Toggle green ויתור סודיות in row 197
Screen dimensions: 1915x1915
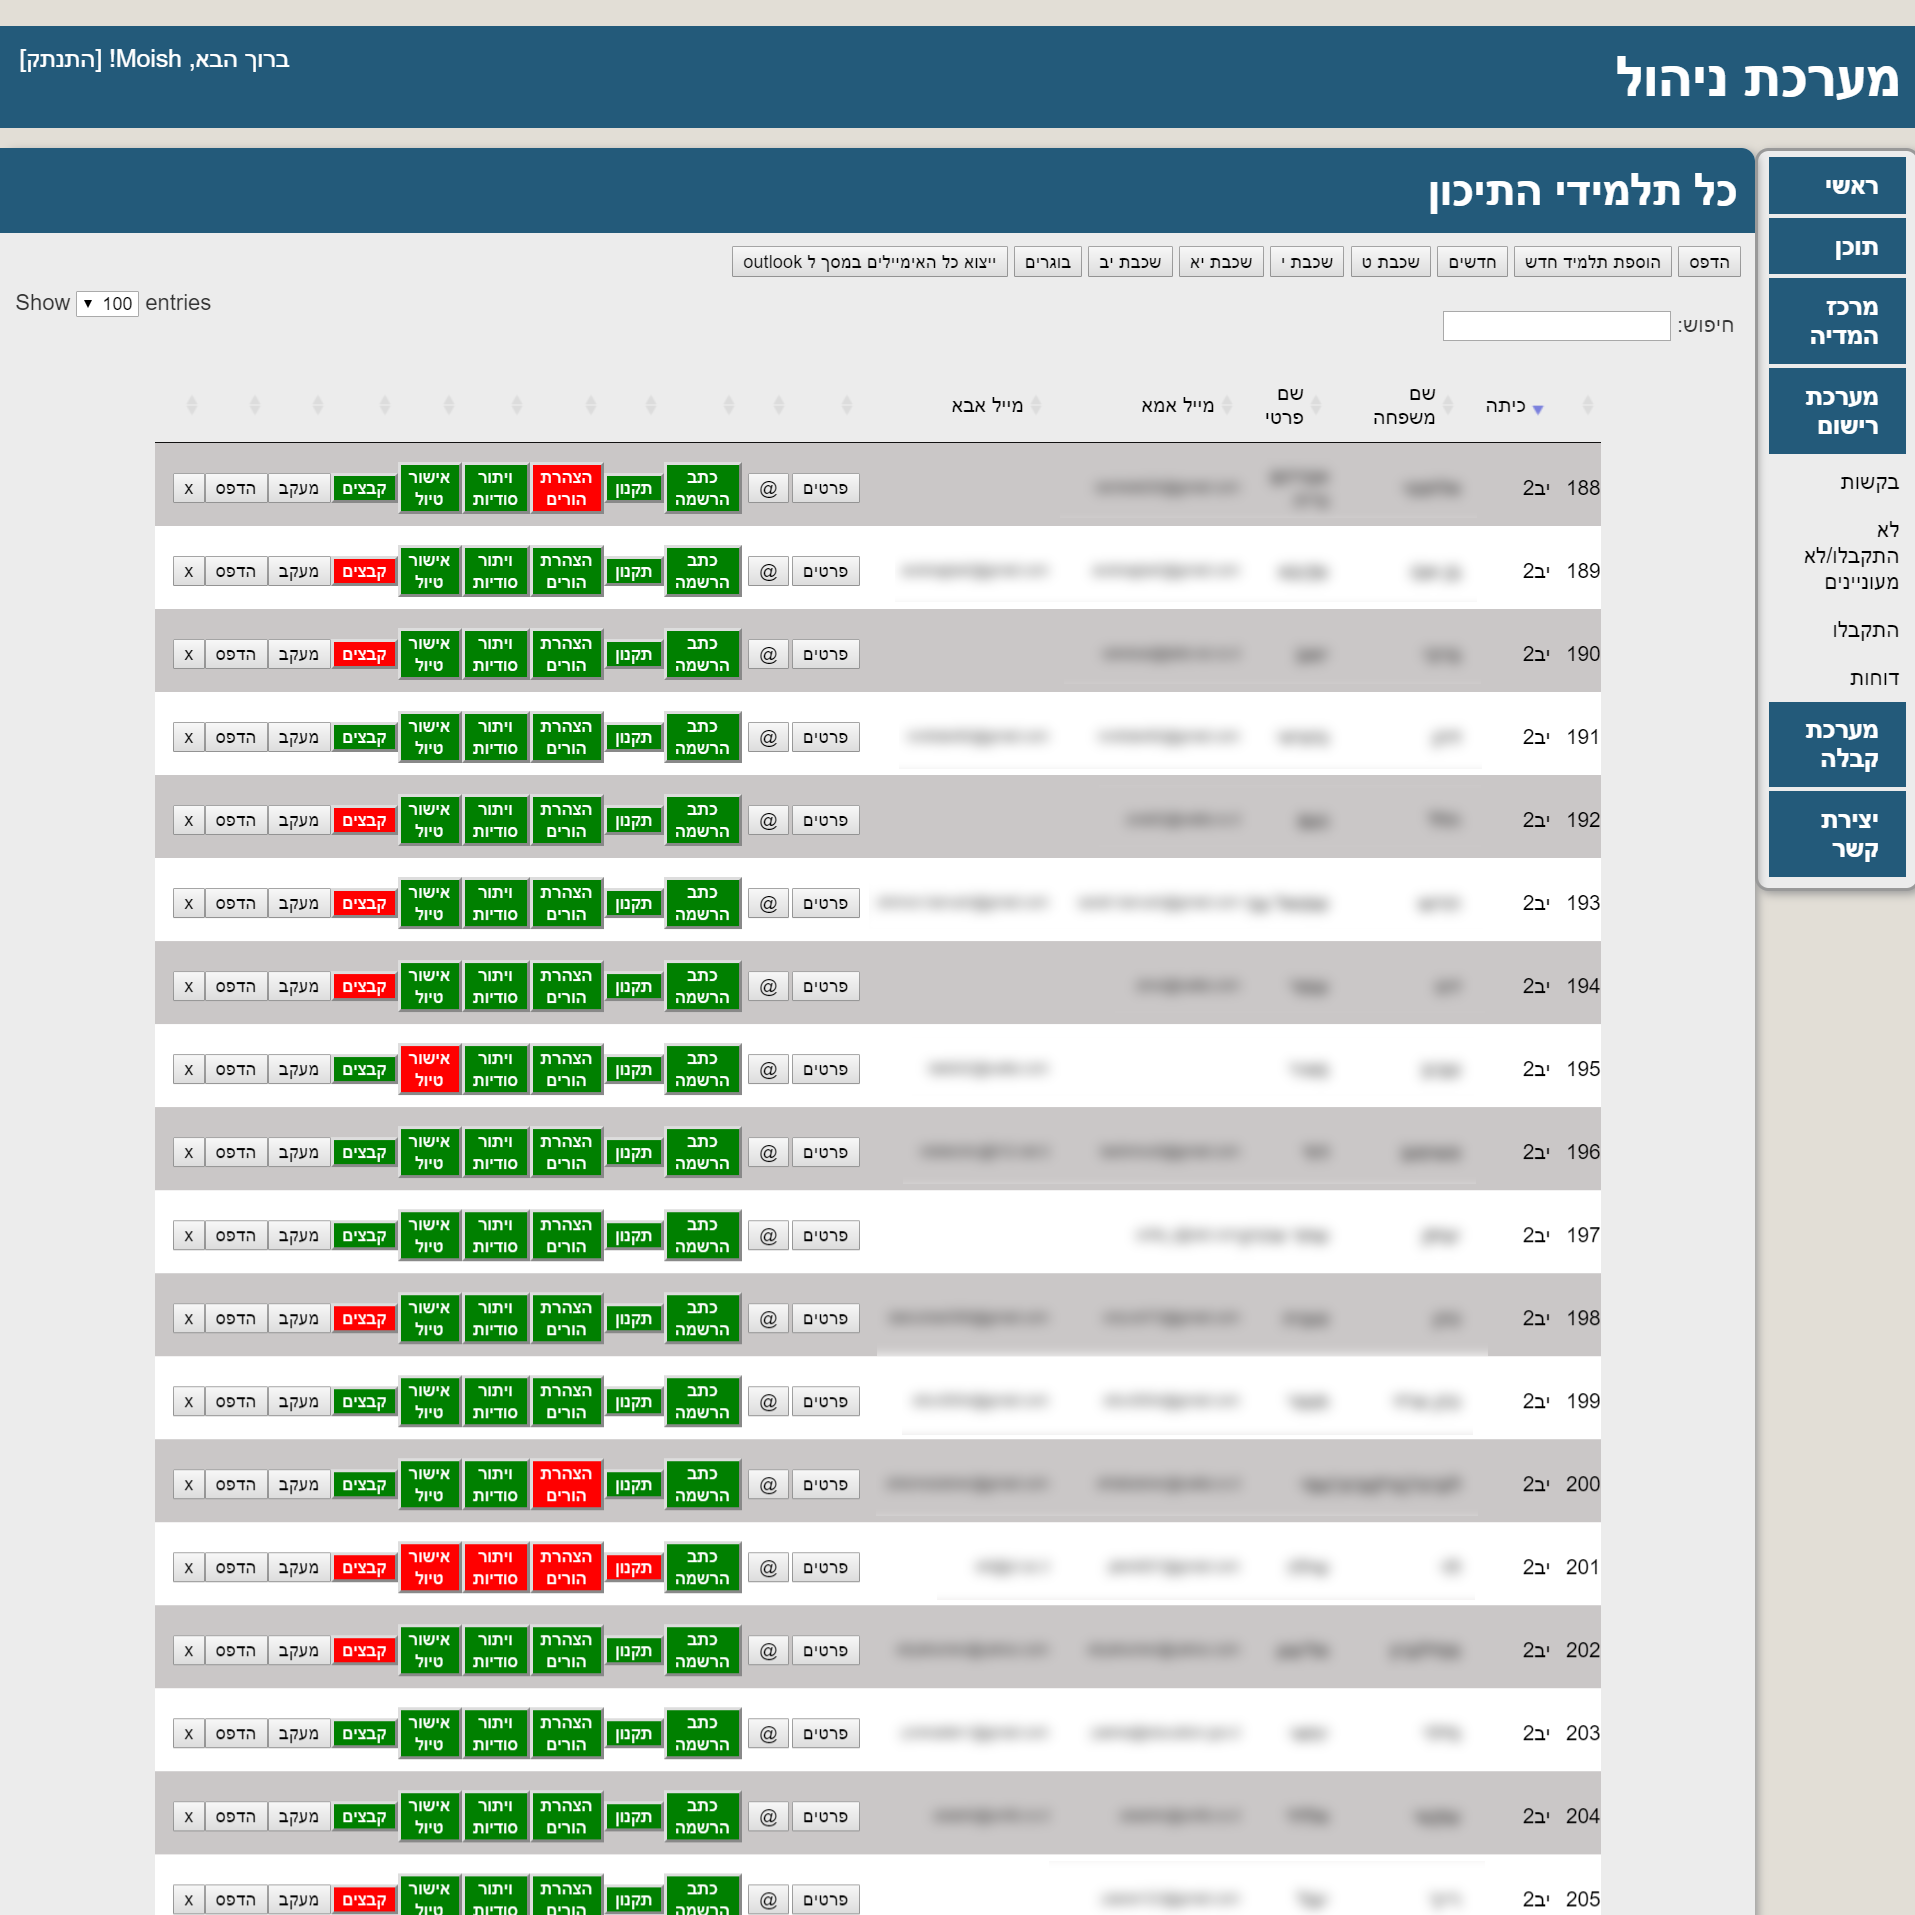pyautogui.click(x=495, y=1235)
